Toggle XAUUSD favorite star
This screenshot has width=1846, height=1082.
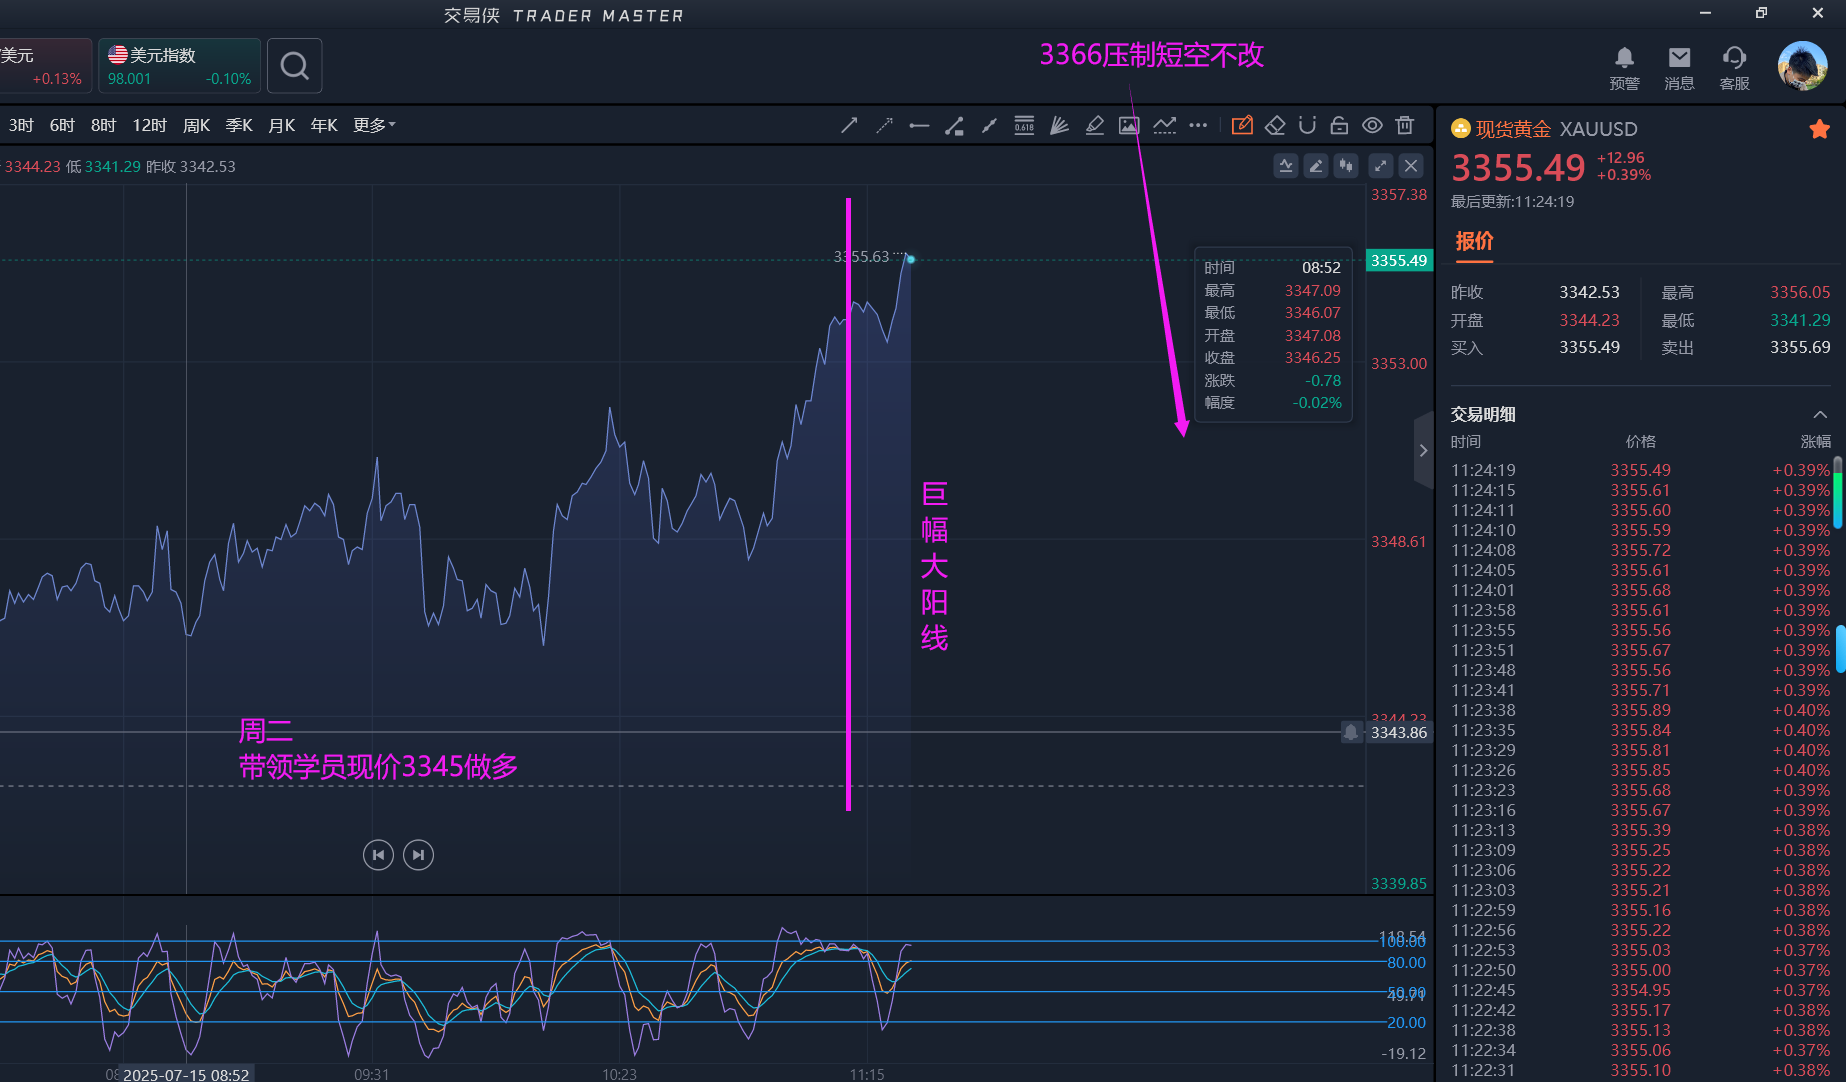[1819, 129]
